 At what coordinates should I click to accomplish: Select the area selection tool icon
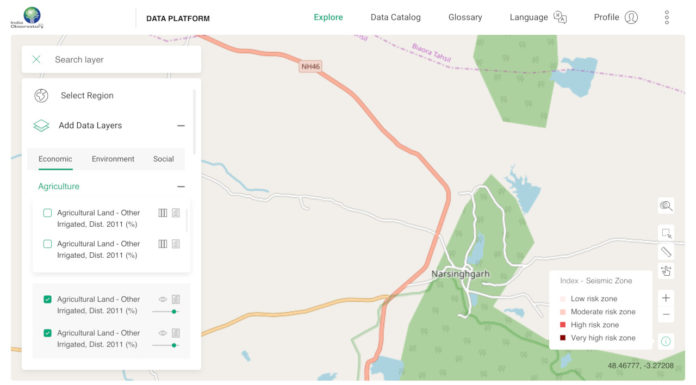666,233
